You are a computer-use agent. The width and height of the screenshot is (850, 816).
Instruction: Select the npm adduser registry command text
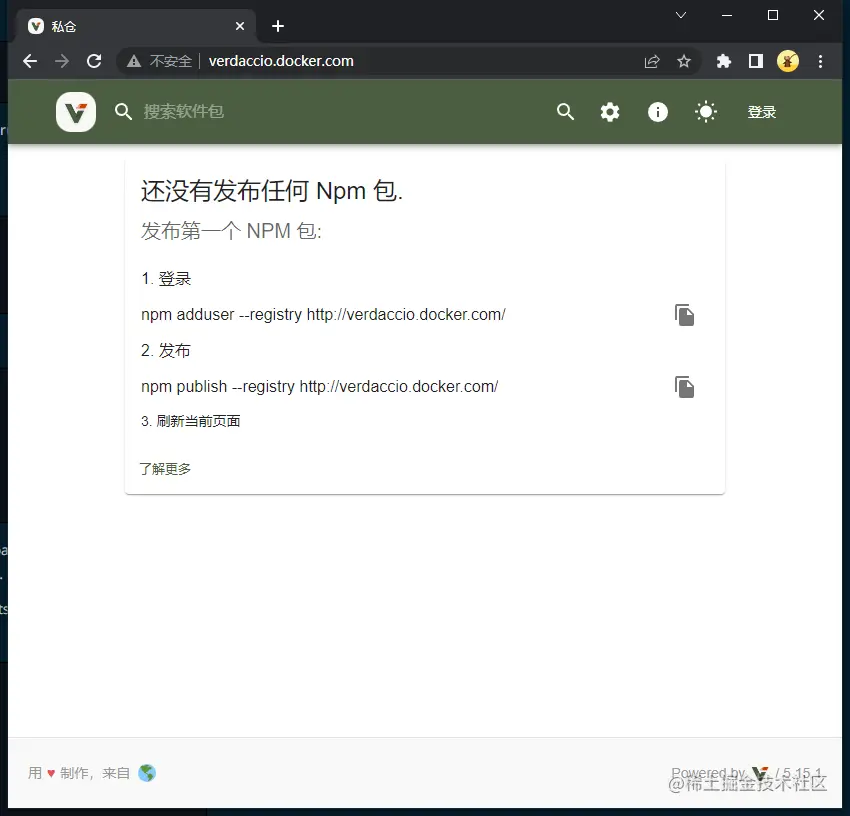[323, 314]
